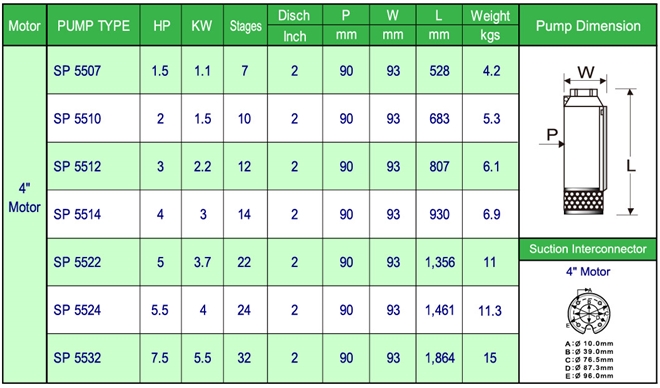This screenshot has height=388, width=660.
Task: Select the SP 5507 pump type cell
Action: pyautogui.click(x=93, y=70)
